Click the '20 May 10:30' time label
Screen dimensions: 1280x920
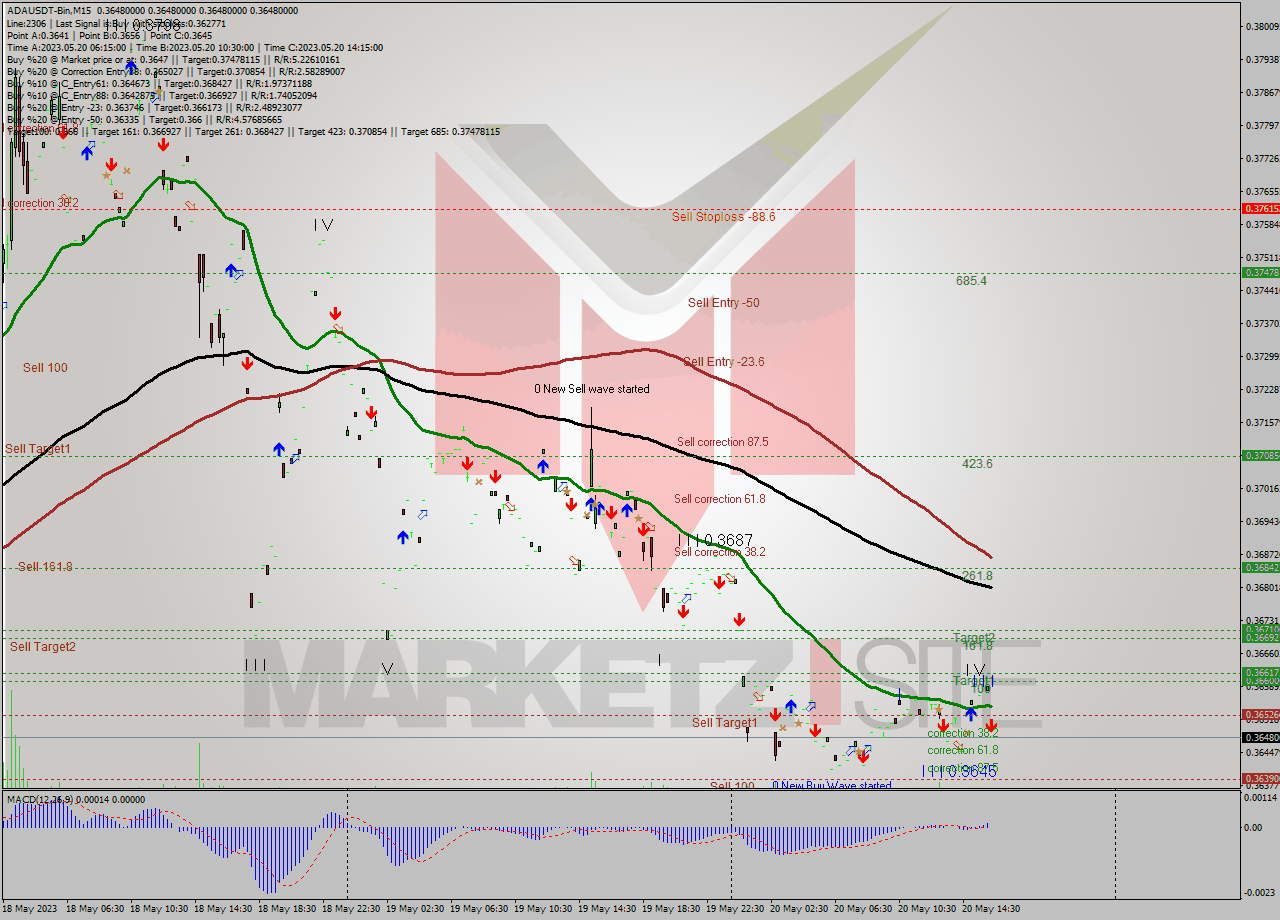tap(927, 908)
